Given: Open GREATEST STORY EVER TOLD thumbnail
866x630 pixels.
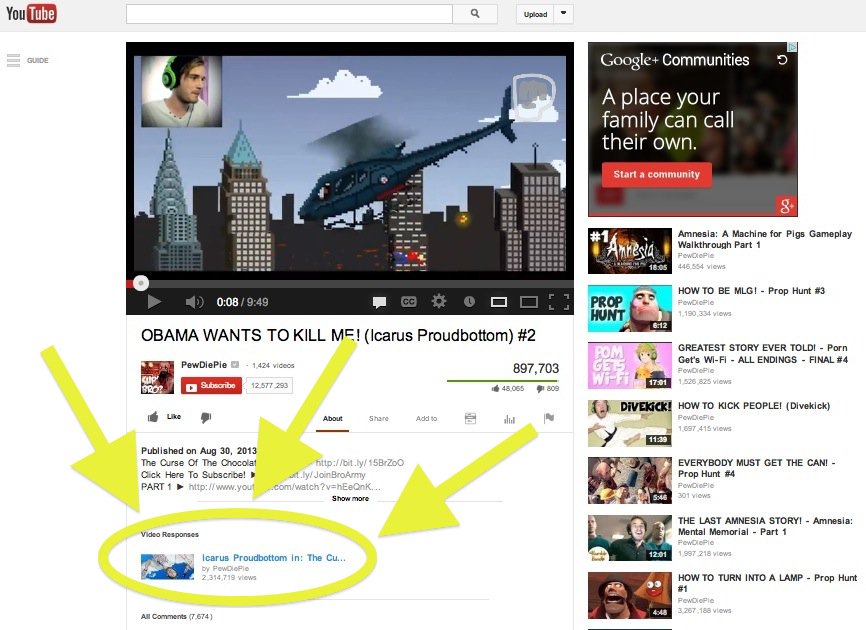Looking at the screenshot, I should tap(630, 366).
